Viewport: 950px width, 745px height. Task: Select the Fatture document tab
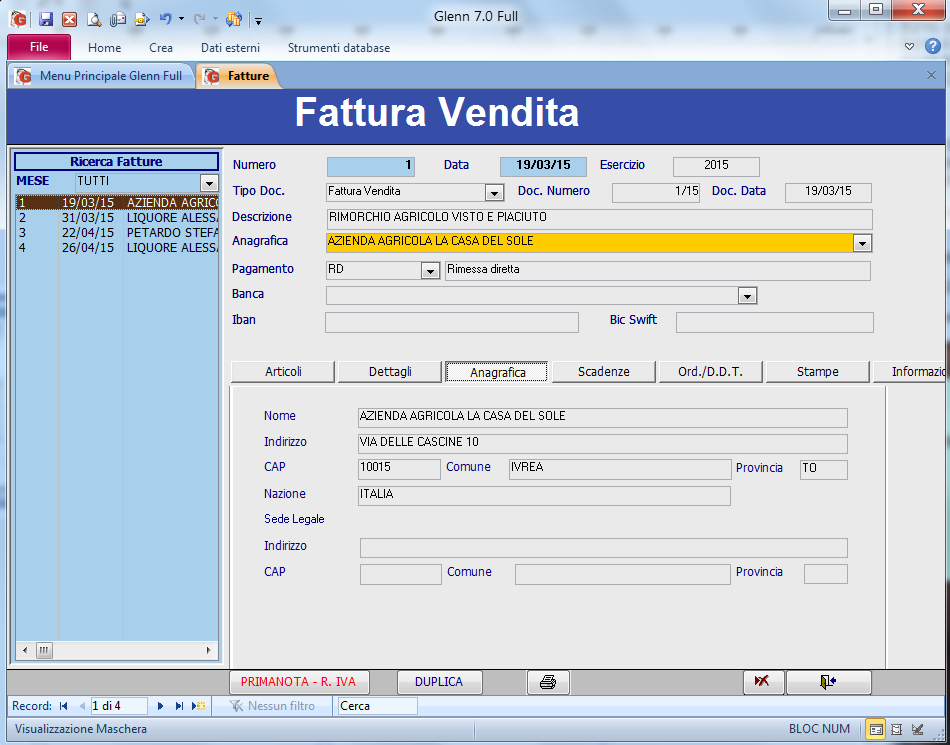pos(238,76)
